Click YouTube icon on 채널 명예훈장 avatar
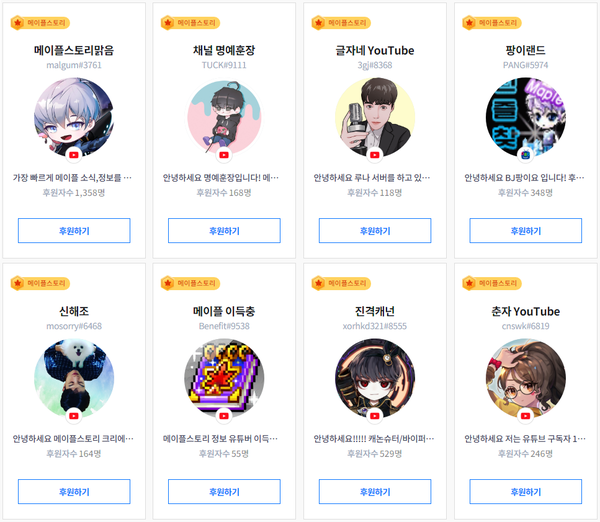This screenshot has height=522, width=600. click(x=224, y=155)
